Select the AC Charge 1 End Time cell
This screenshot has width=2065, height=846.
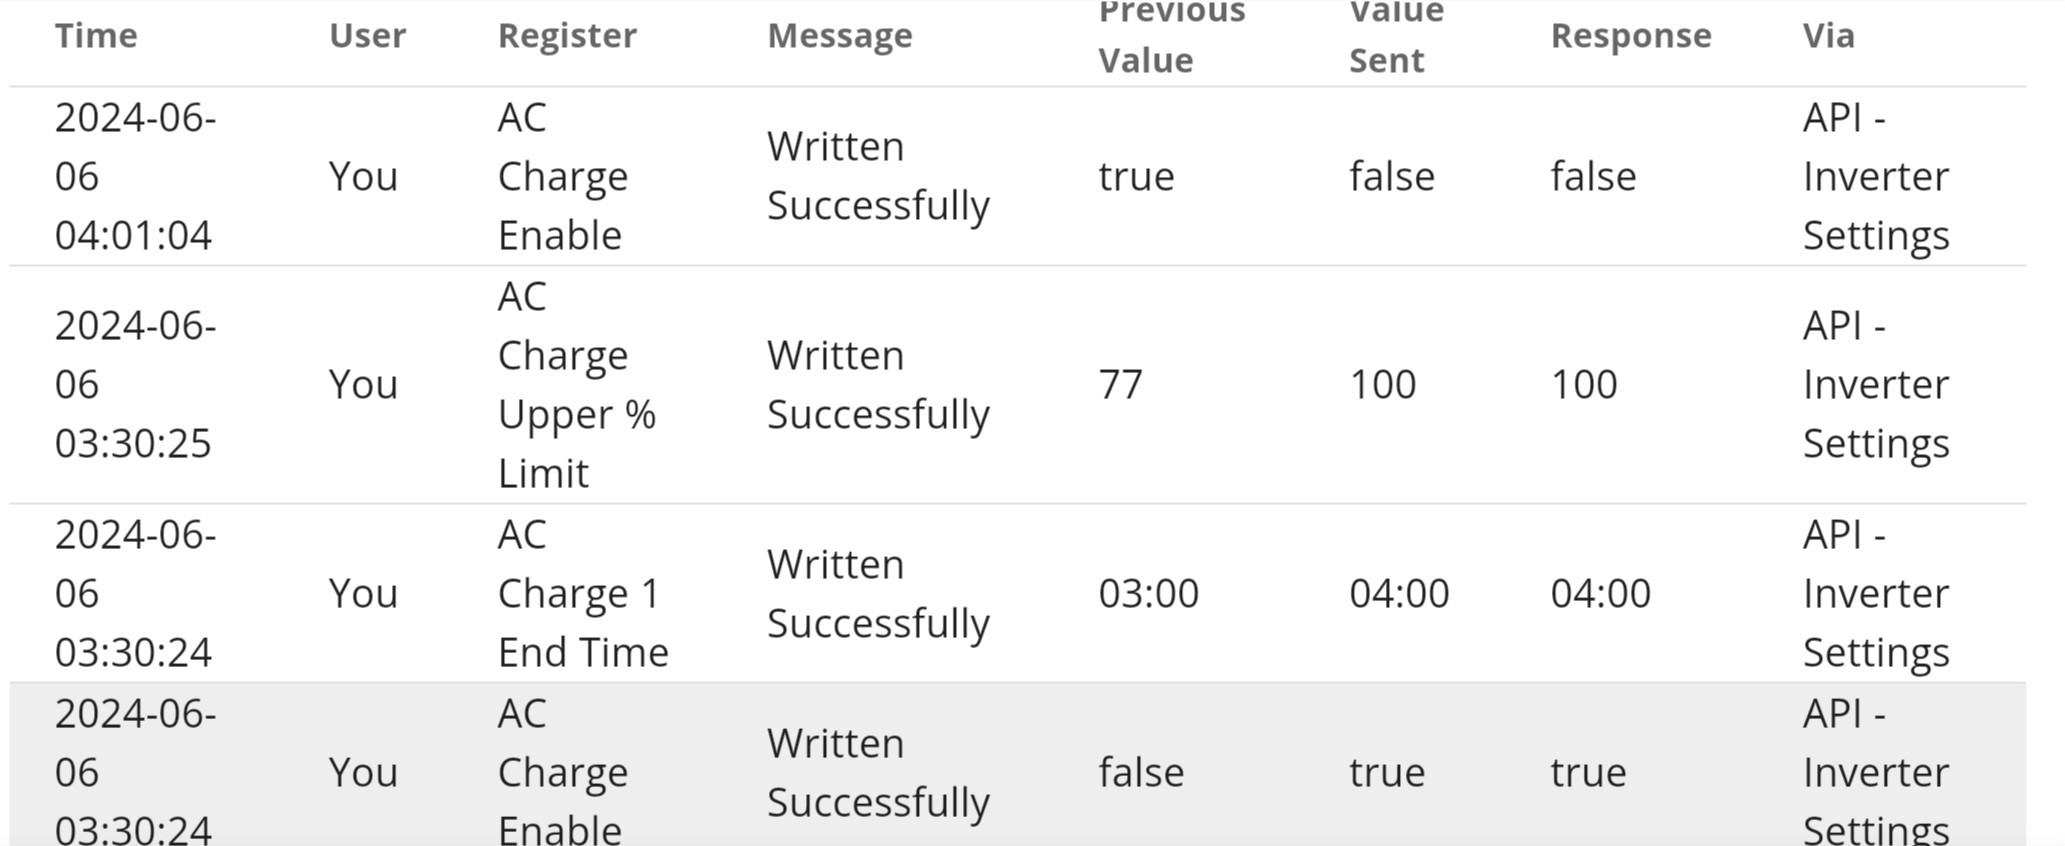click(583, 594)
